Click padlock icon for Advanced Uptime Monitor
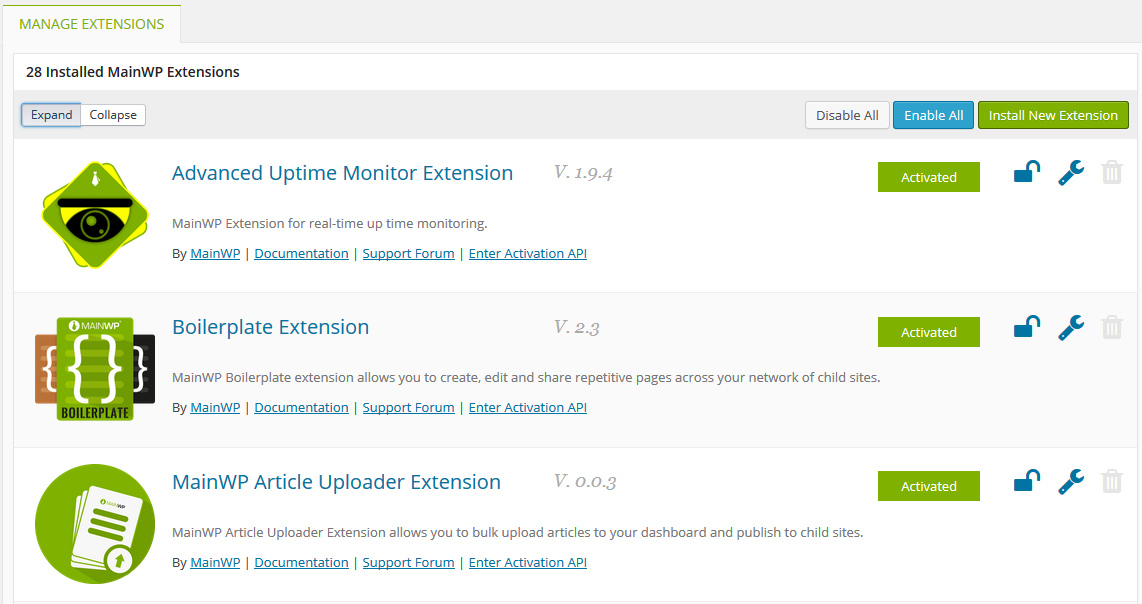1142x604 pixels. [1027, 172]
